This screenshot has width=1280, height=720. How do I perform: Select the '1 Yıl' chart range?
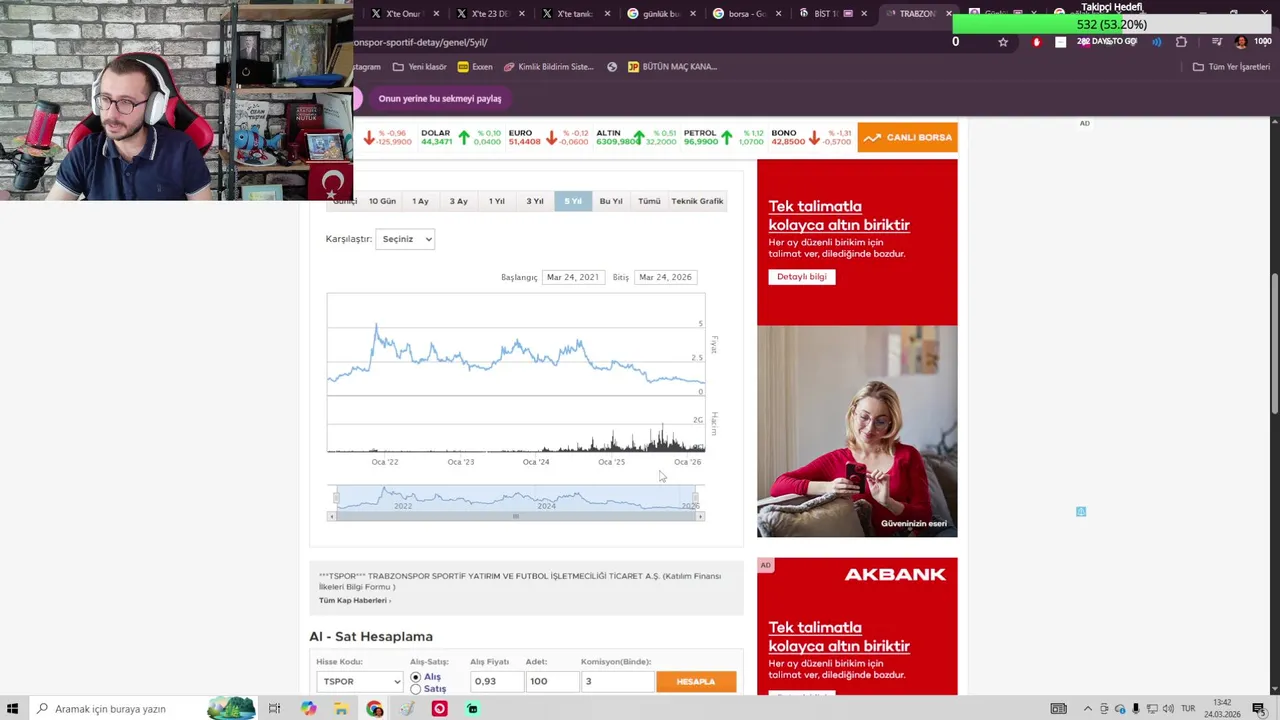pyautogui.click(x=496, y=201)
